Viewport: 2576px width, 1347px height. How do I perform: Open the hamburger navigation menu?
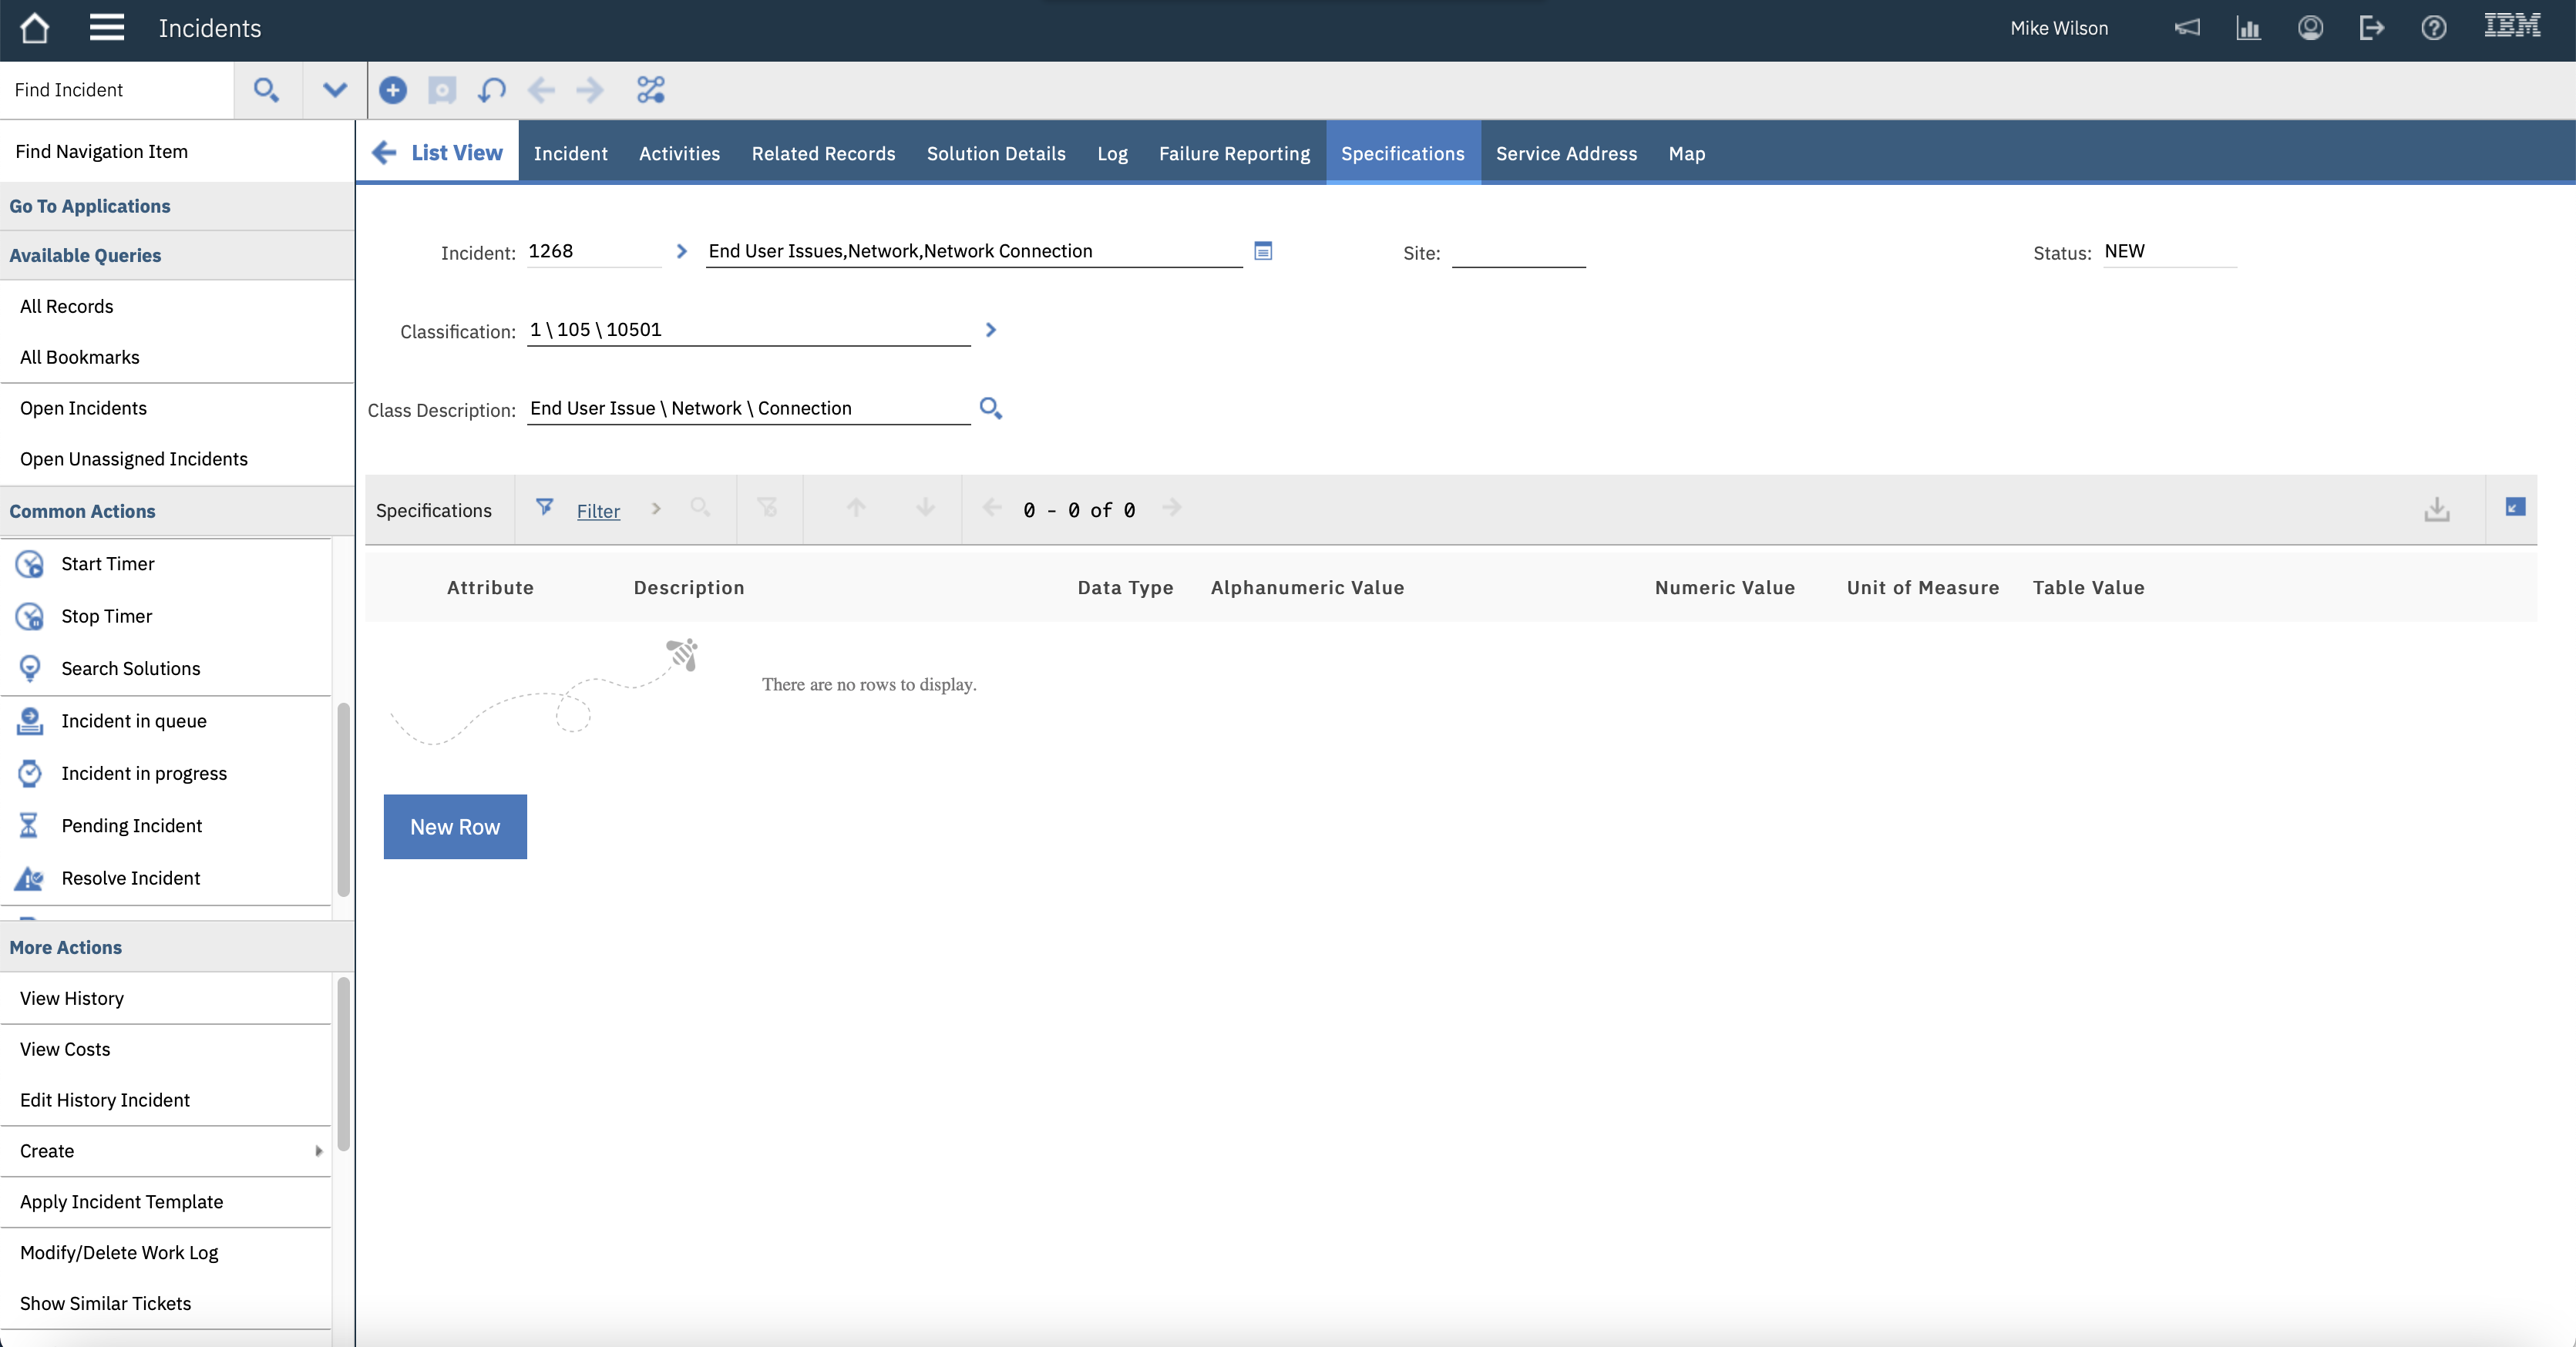(x=106, y=28)
